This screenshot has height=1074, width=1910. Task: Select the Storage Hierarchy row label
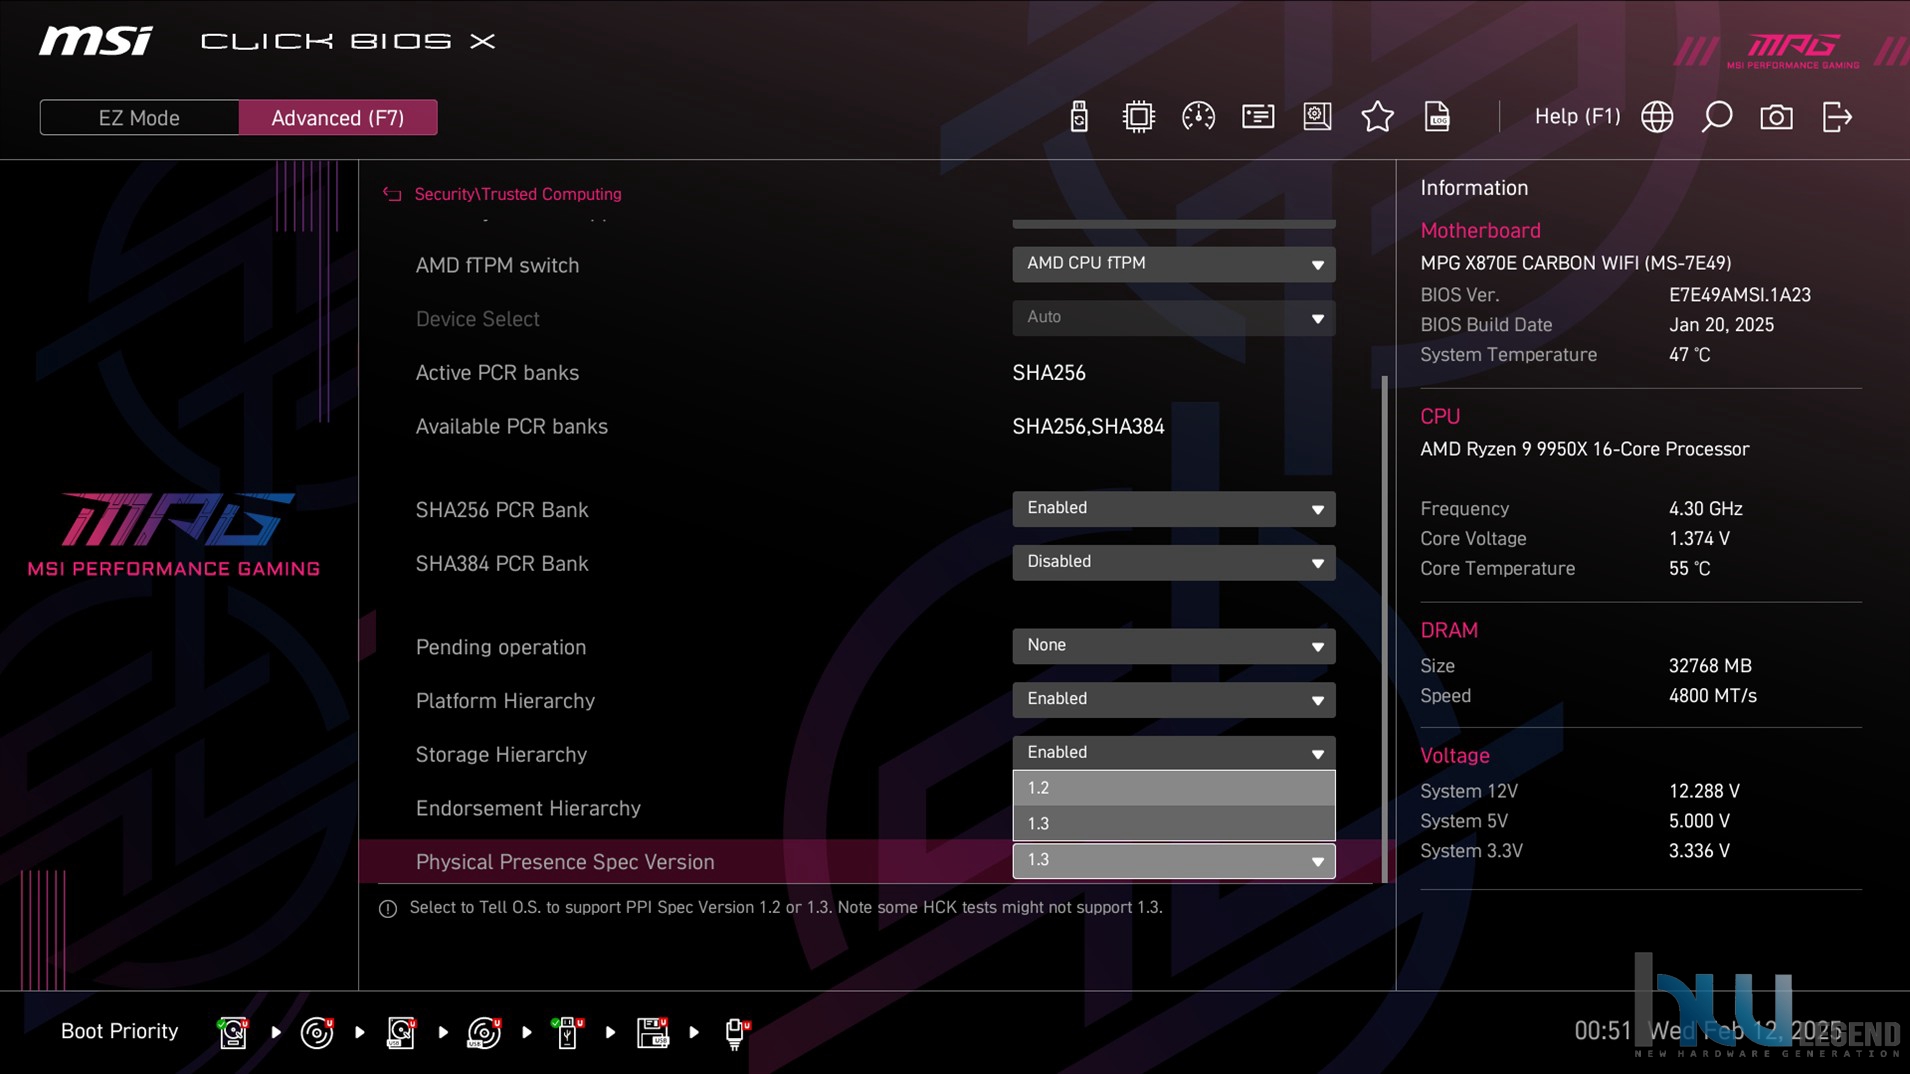501,755
